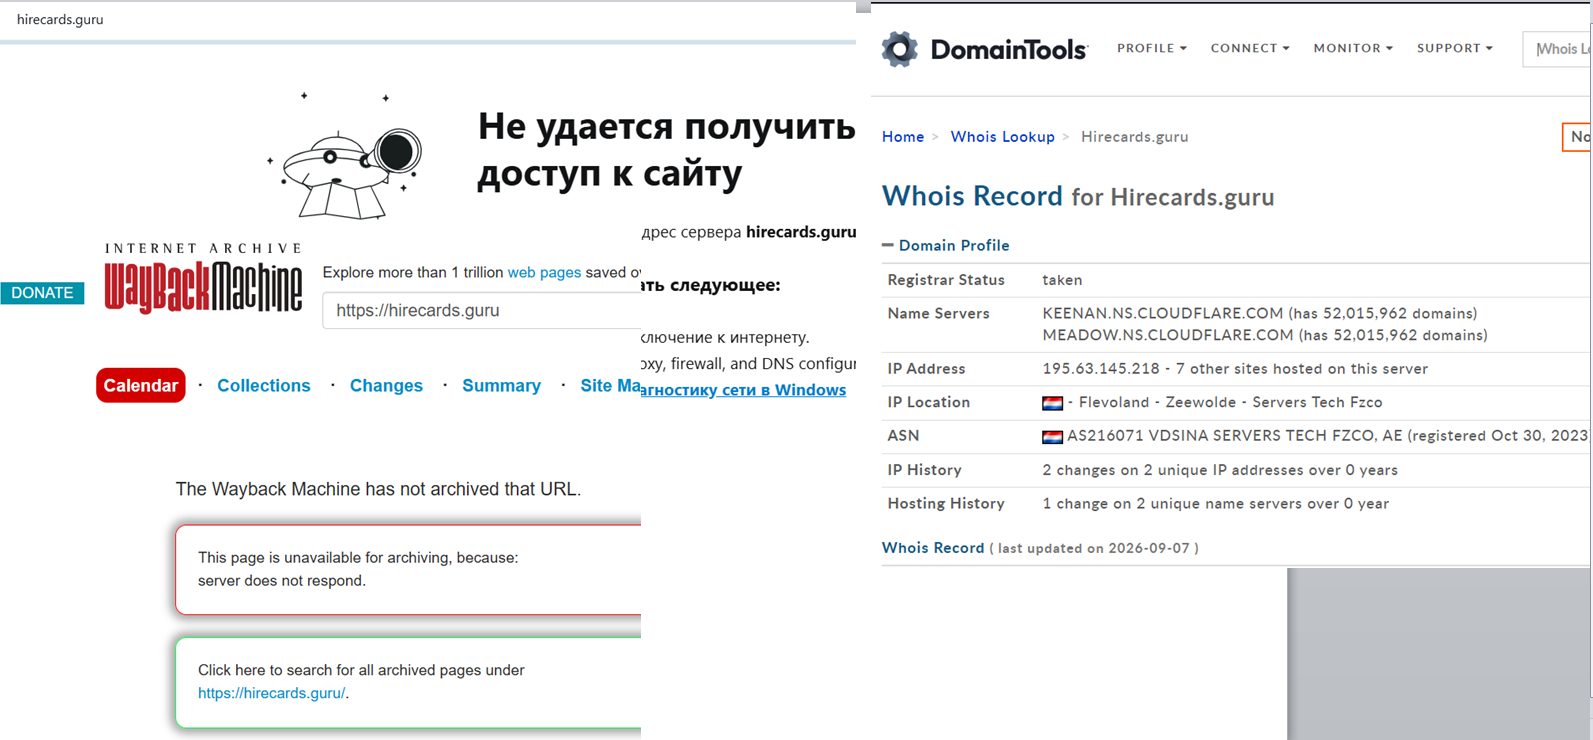
Task: Click the DomainTools gear logo icon
Action: point(899,49)
